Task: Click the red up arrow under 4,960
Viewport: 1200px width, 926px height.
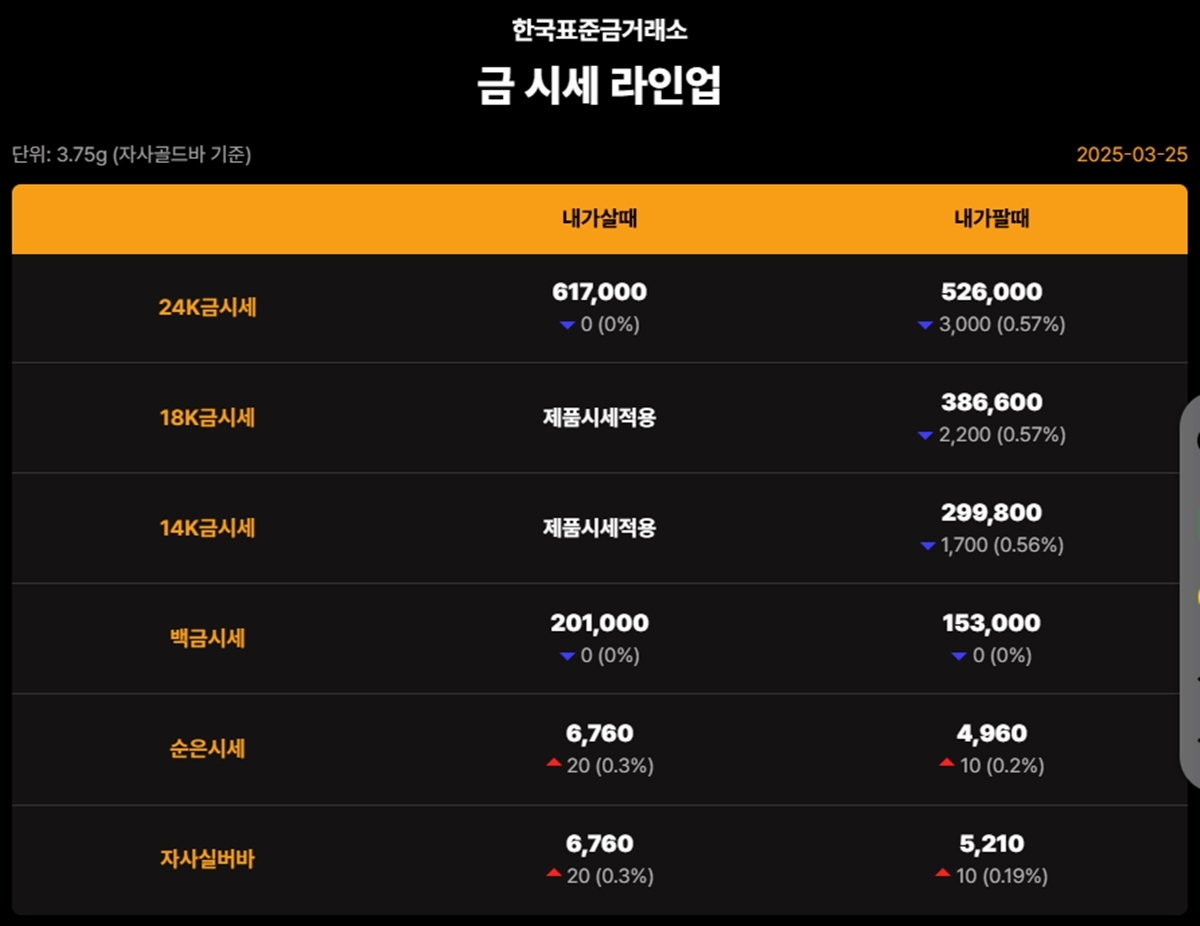Action: [x=946, y=764]
